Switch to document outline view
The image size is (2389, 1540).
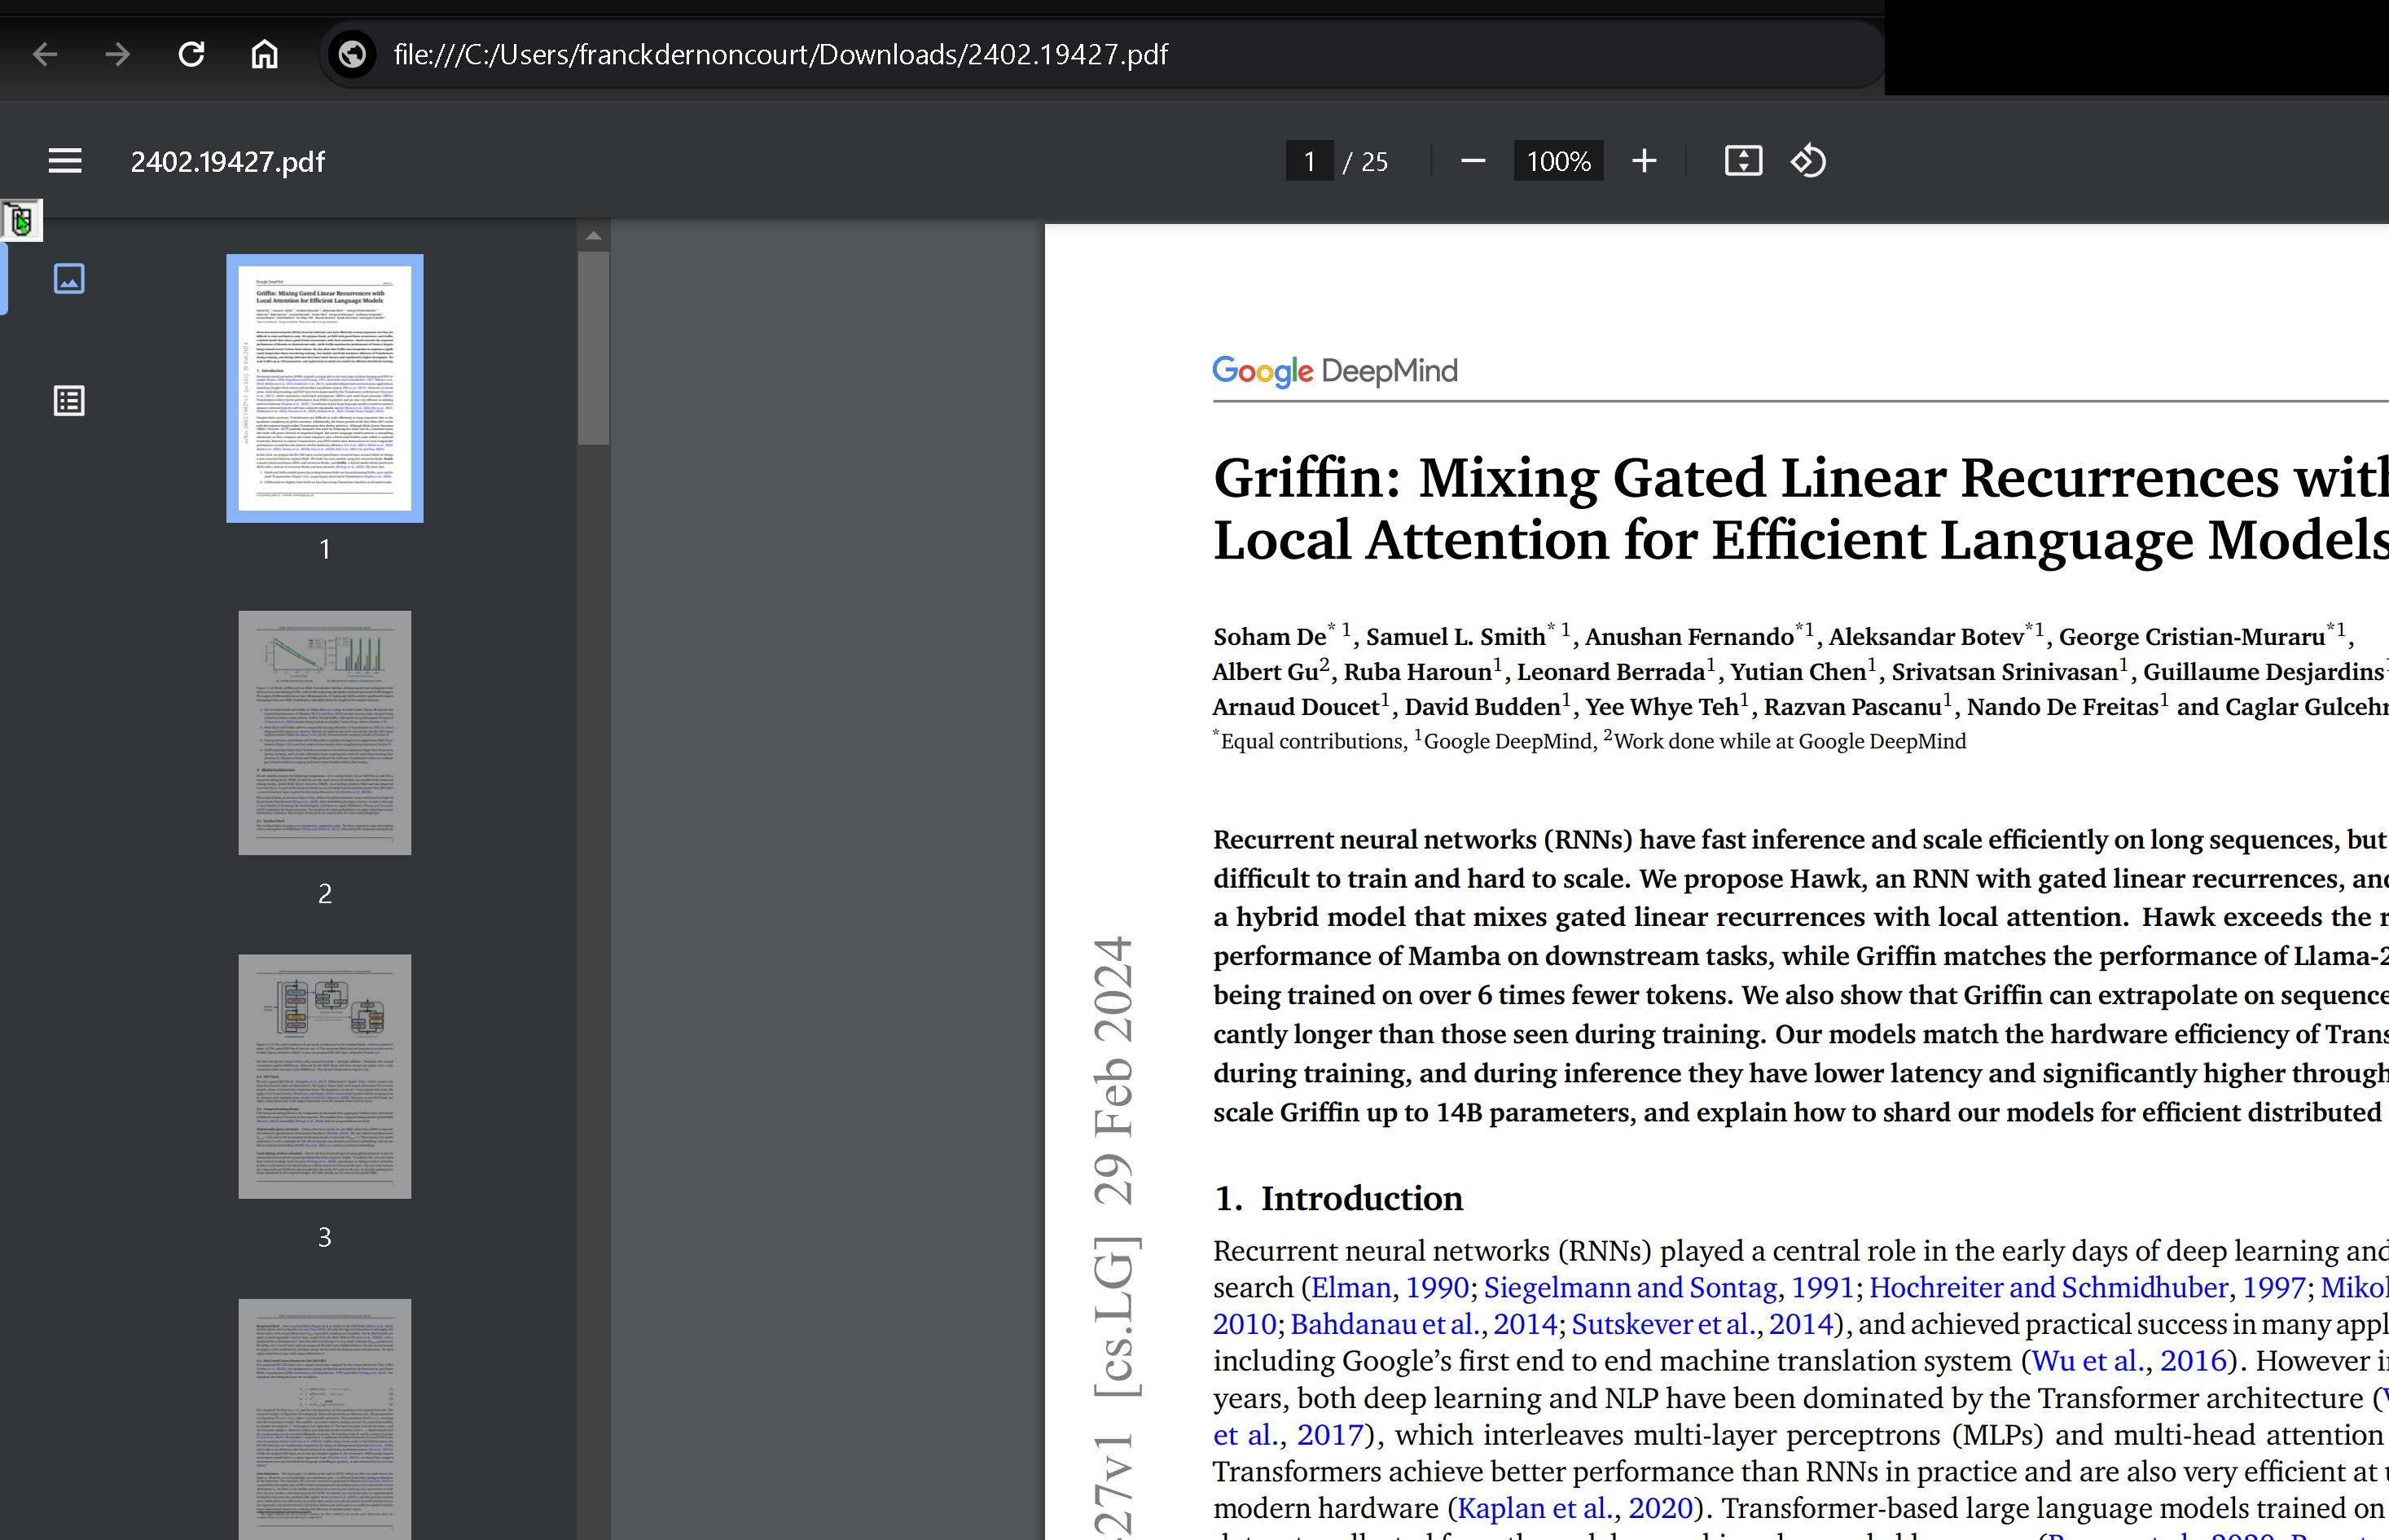click(69, 401)
